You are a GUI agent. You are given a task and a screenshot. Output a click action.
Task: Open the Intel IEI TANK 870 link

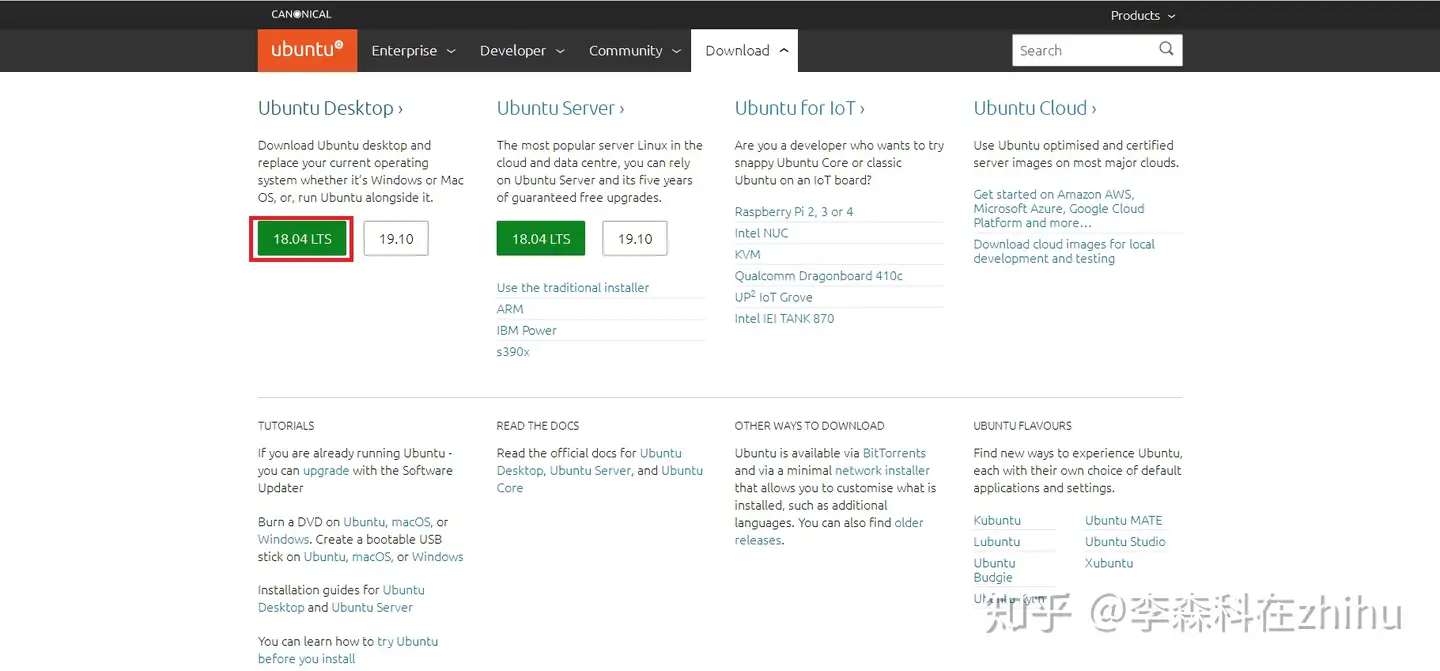[x=785, y=319]
